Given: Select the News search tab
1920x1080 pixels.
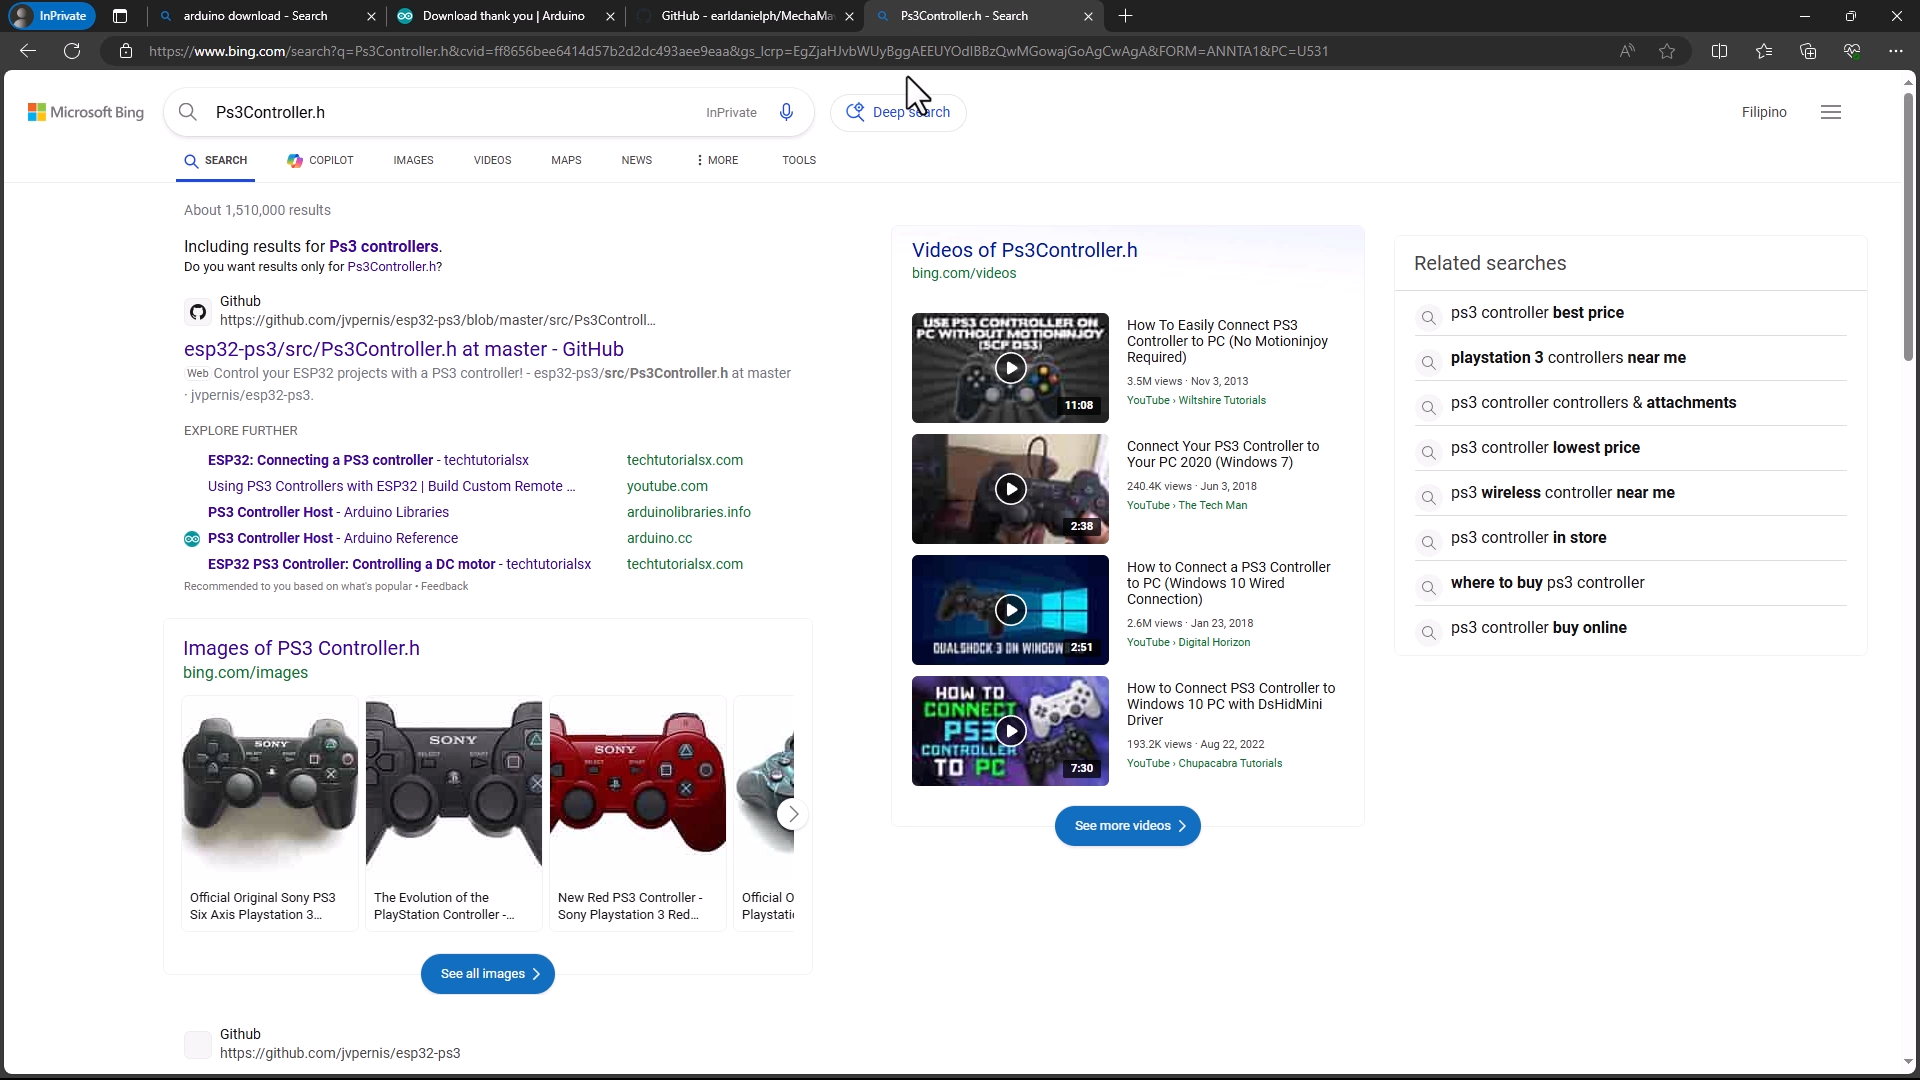Looking at the screenshot, I should pyautogui.click(x=636, y=160).
